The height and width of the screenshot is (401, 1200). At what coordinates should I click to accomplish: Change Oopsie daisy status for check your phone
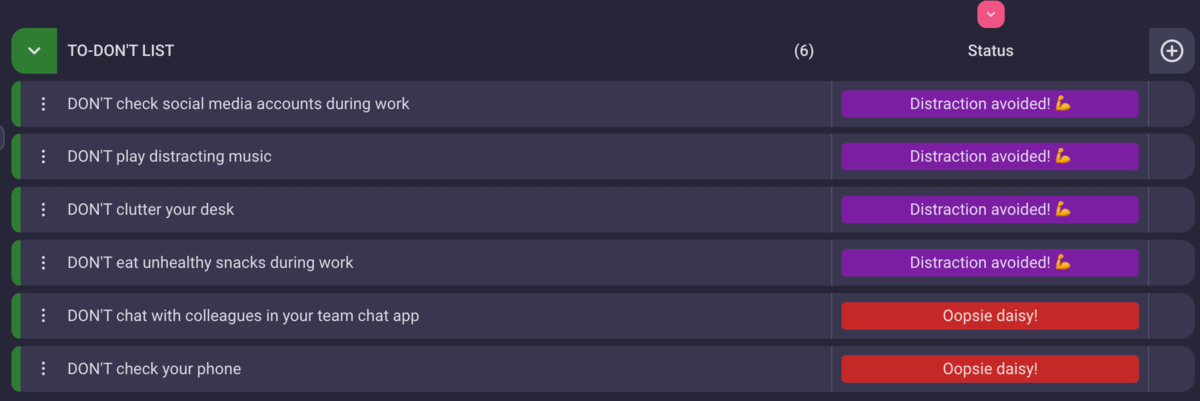[x=990, y=369]
